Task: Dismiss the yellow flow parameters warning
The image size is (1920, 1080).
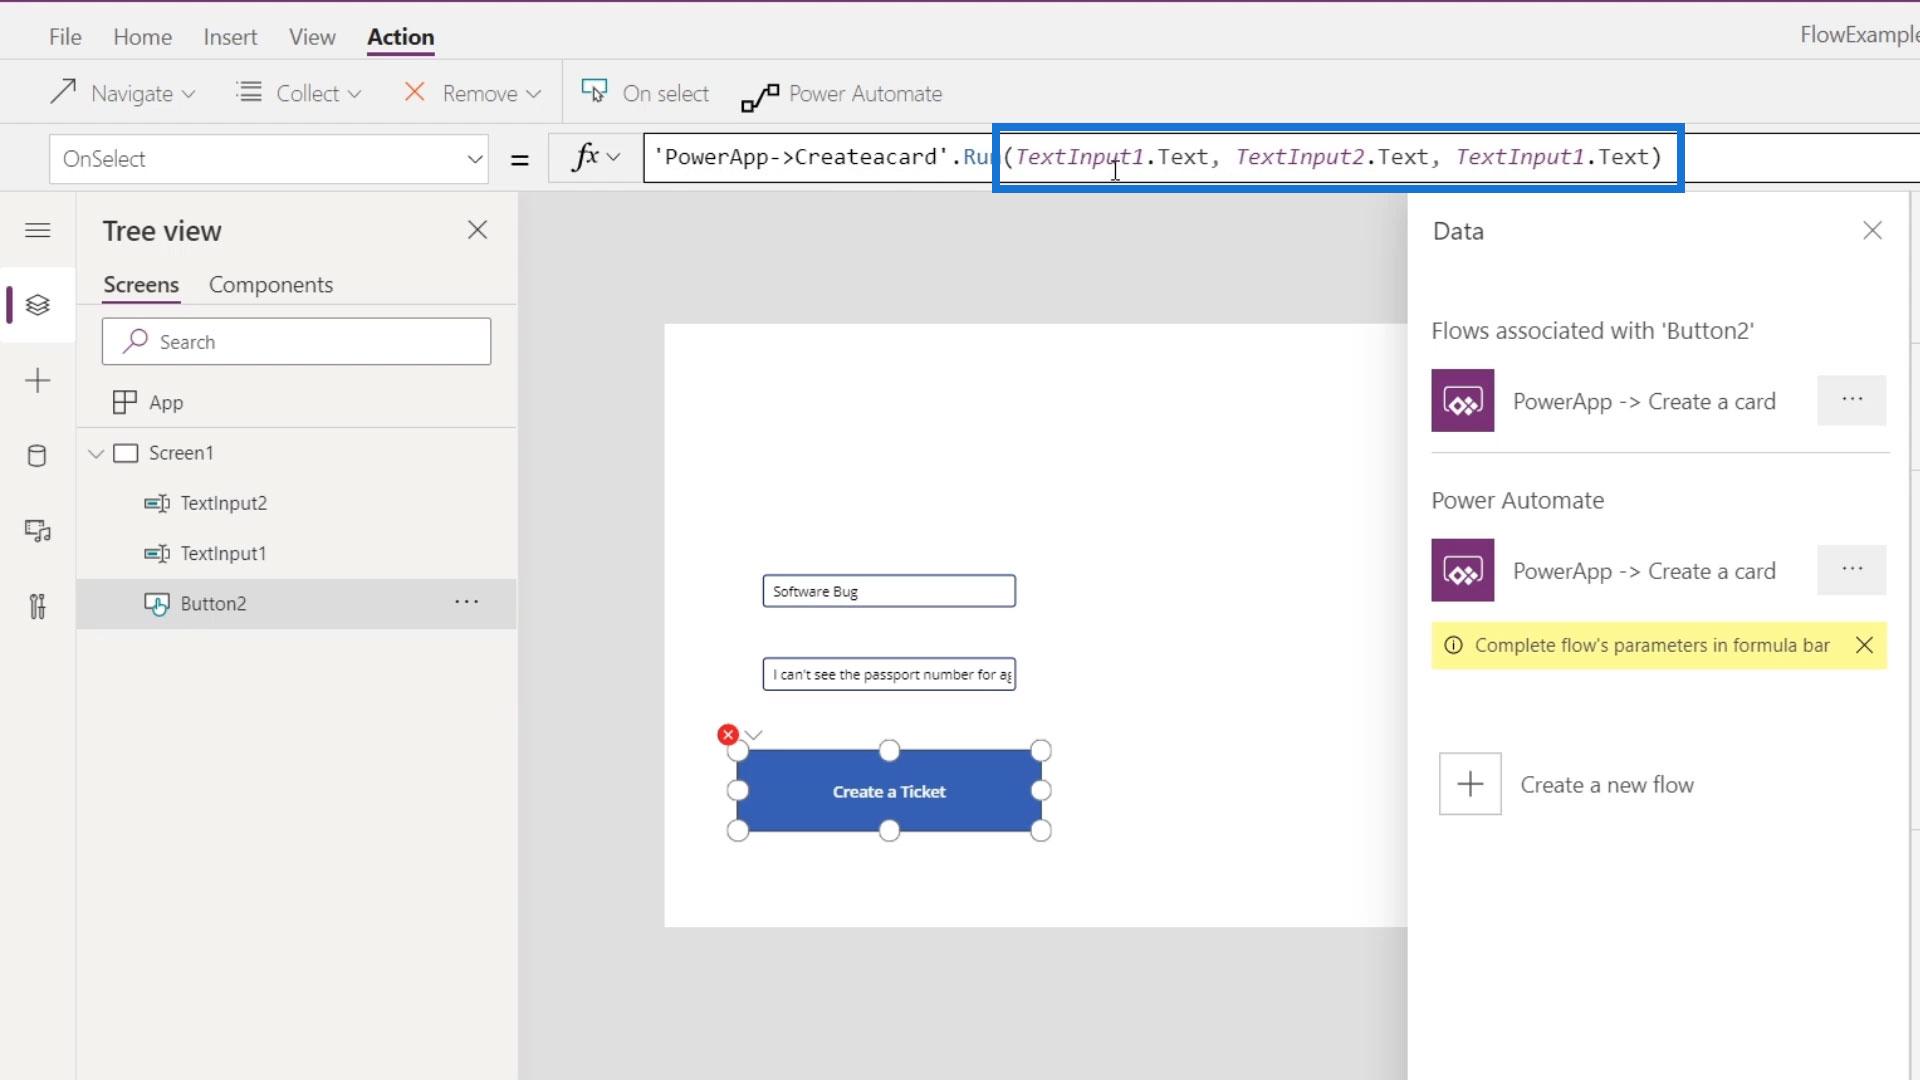Action: click(1864, 645)
